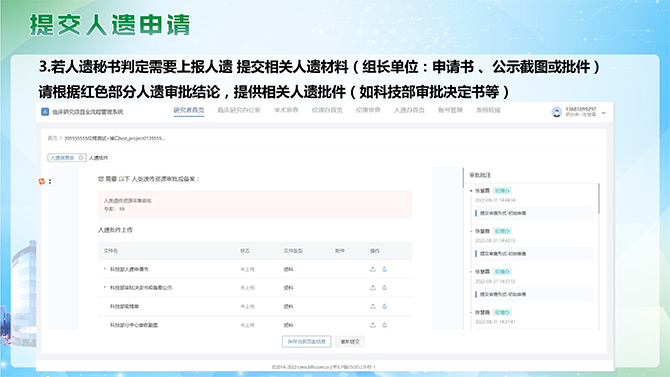
Task: Click upload icon in fourth file row
Action: pos(373,325)
